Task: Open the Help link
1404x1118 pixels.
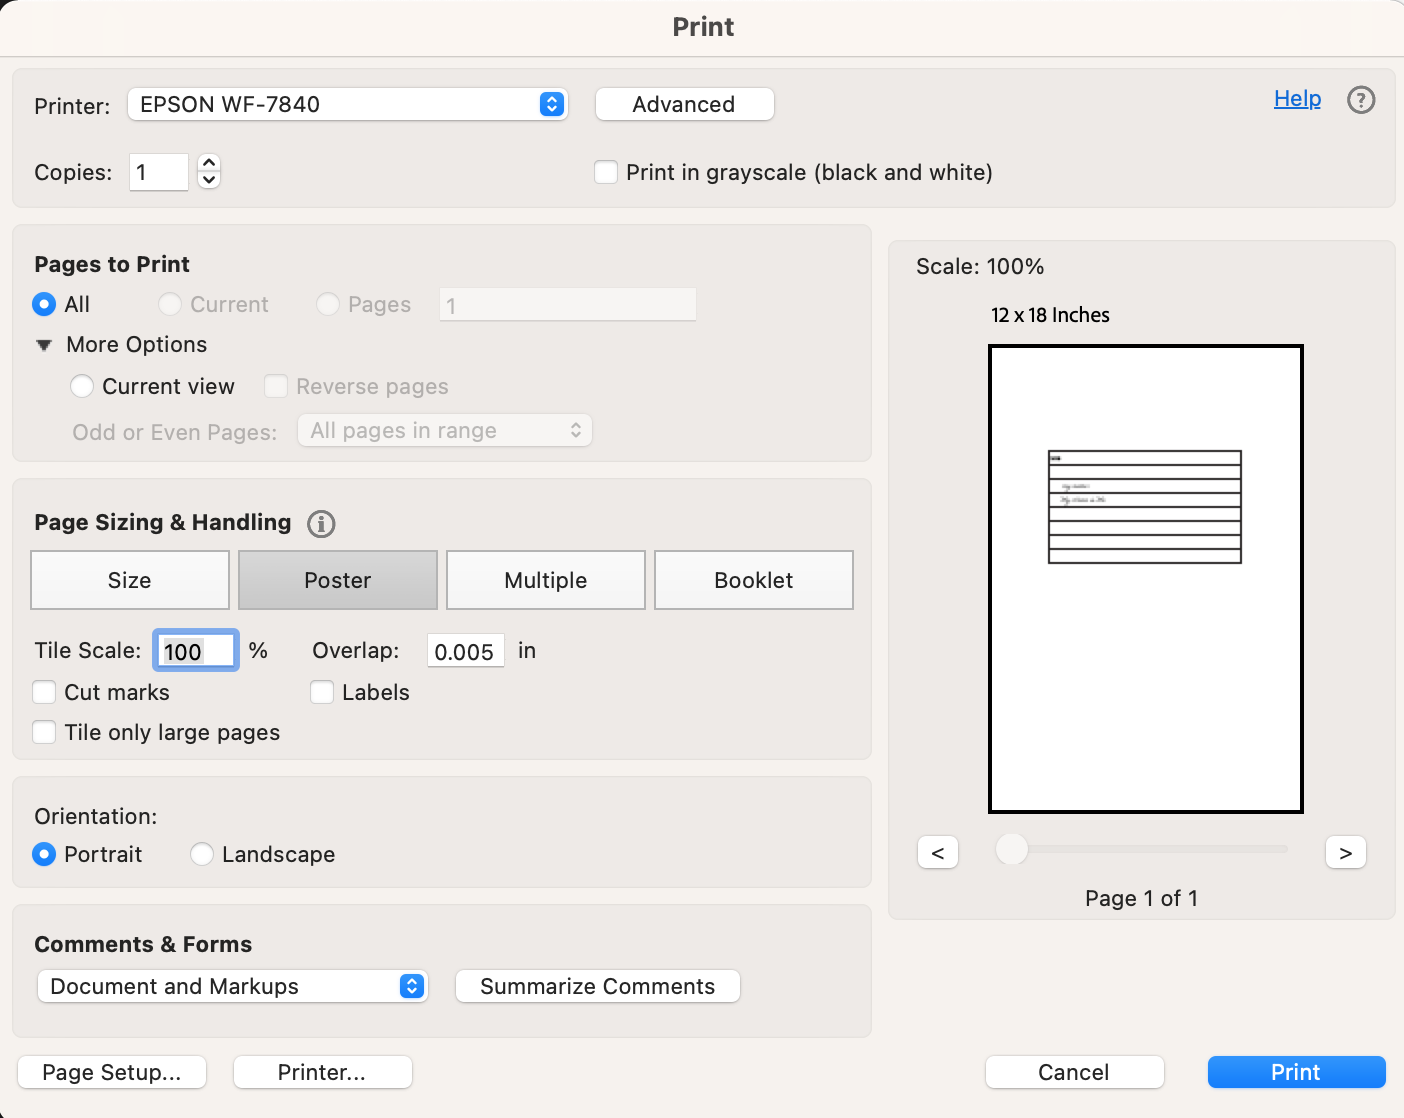Action: coord(1297,98)
